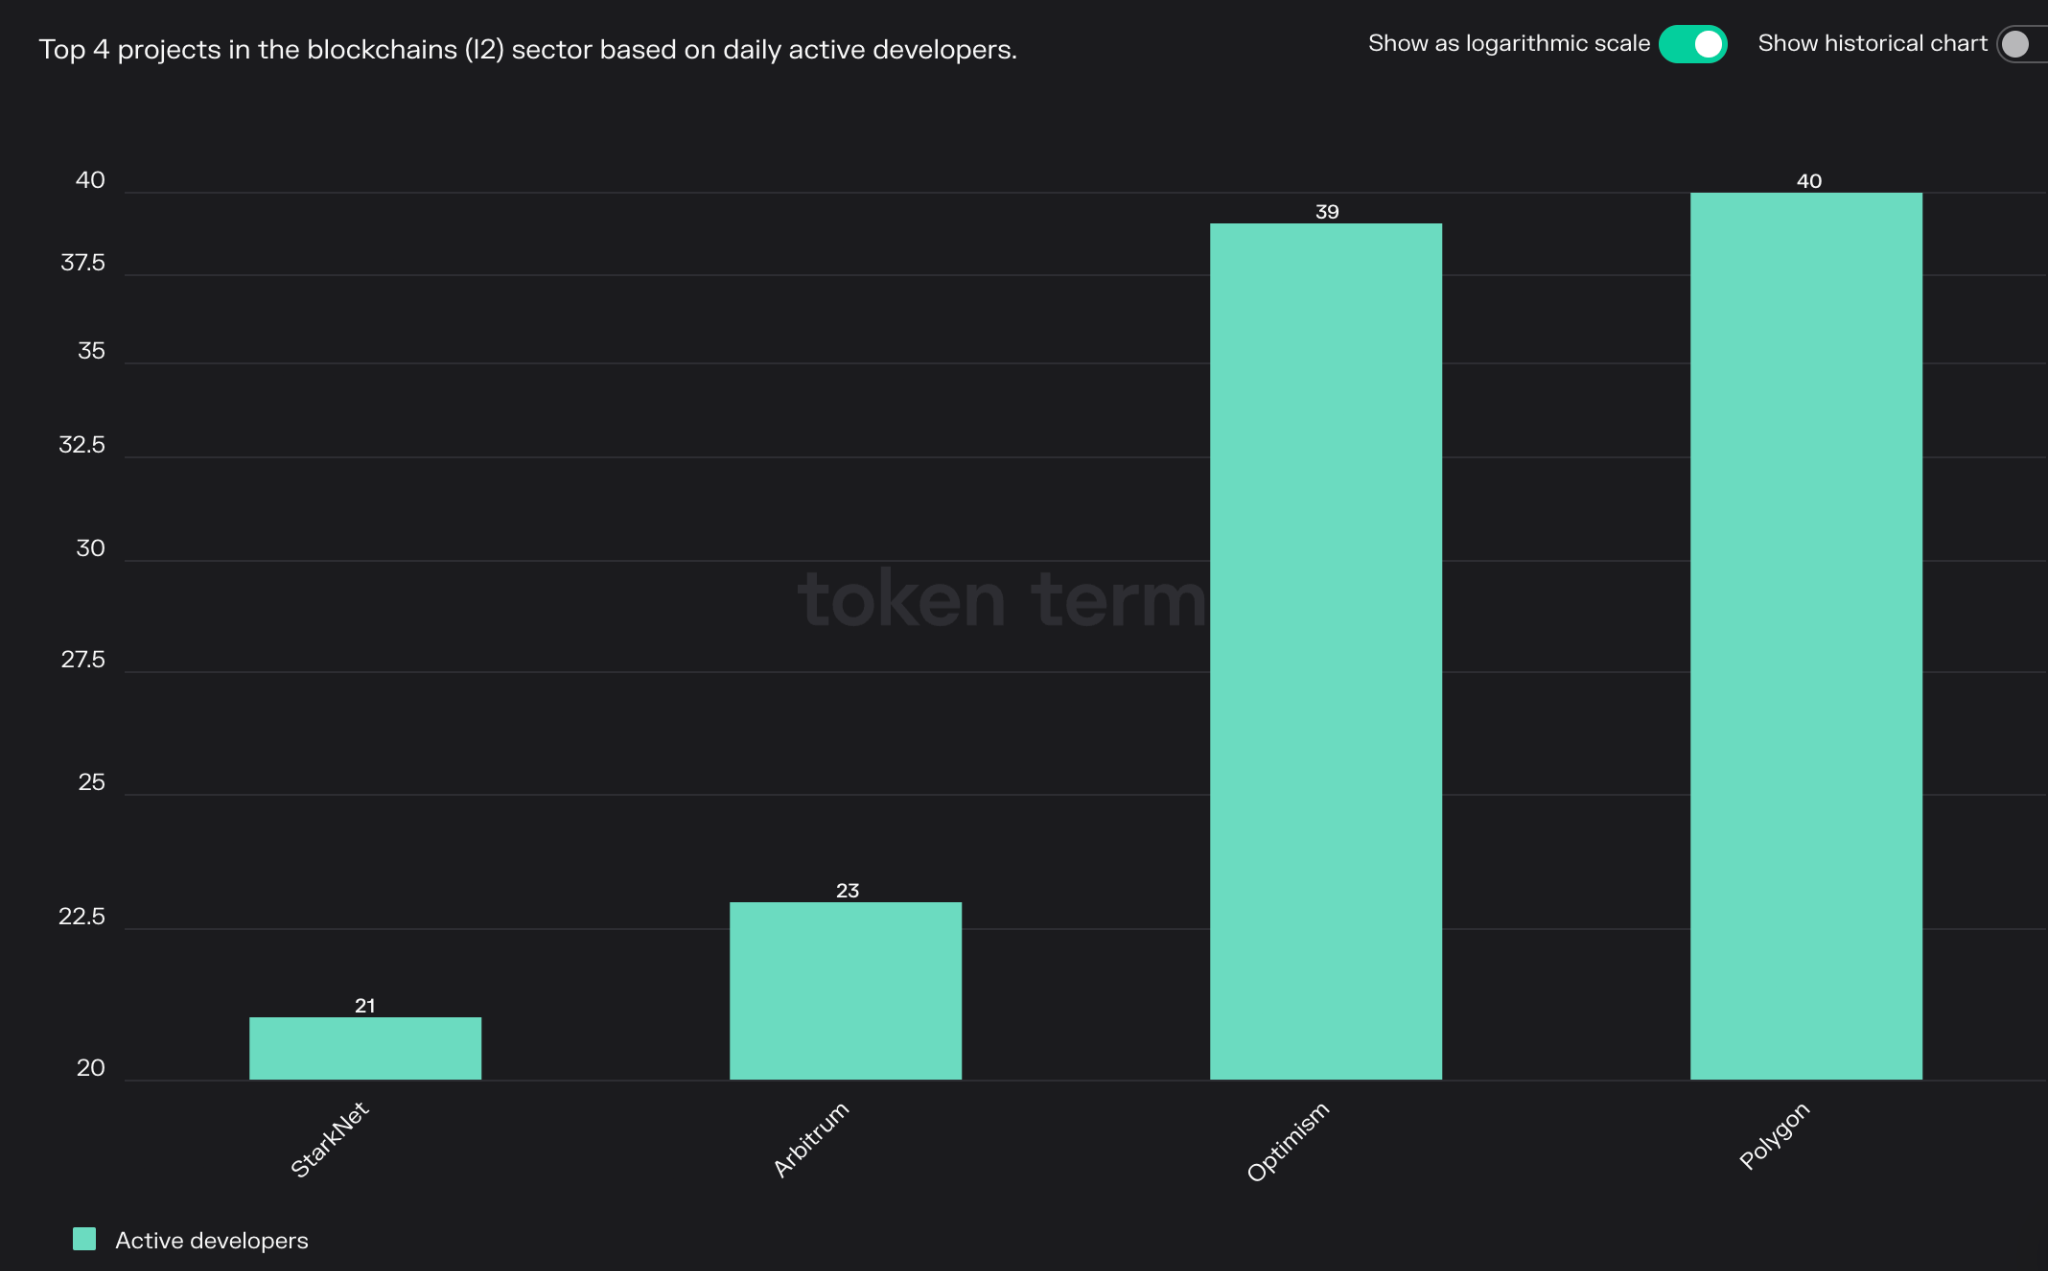Click the Optimism axis label
Screen dimensions: 2048x1271
[x=1288, y=1140]
